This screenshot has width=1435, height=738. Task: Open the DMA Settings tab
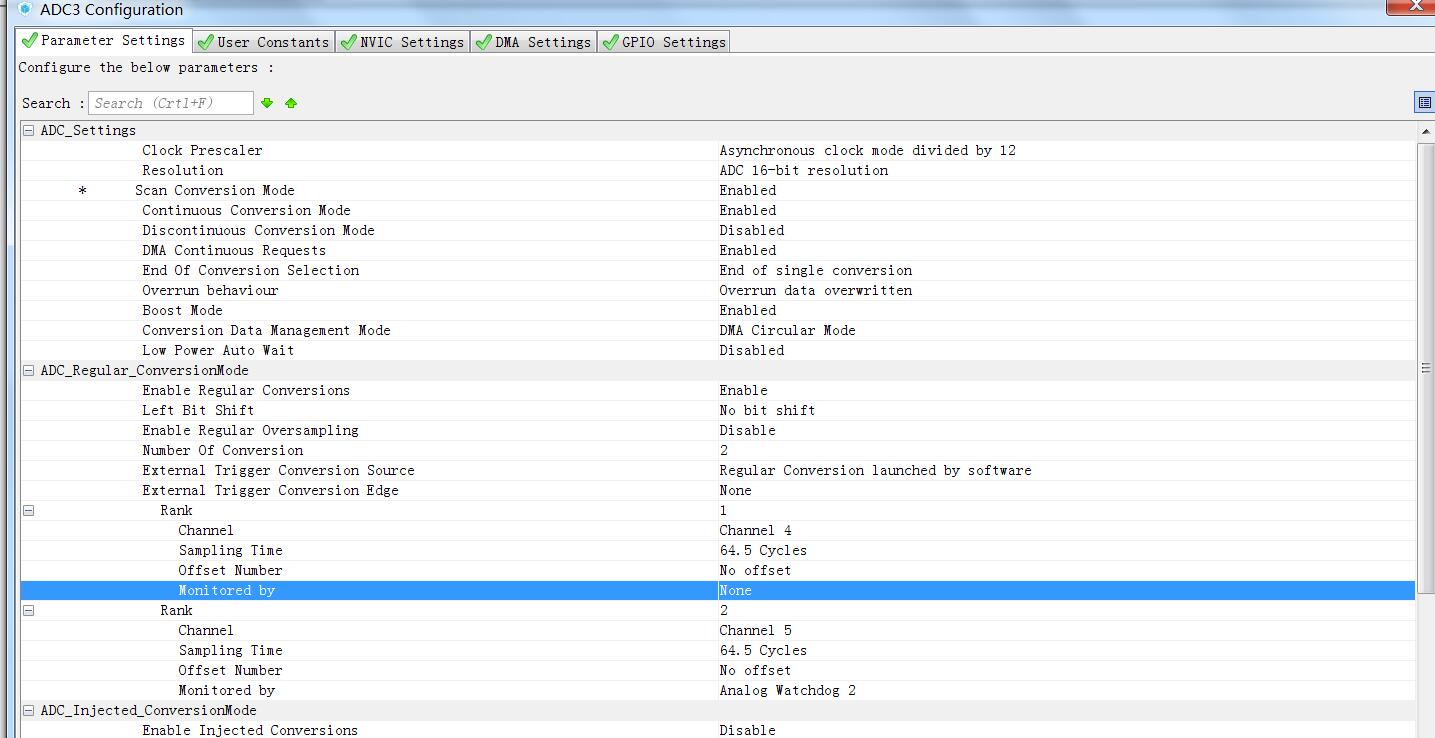(533, 42)
